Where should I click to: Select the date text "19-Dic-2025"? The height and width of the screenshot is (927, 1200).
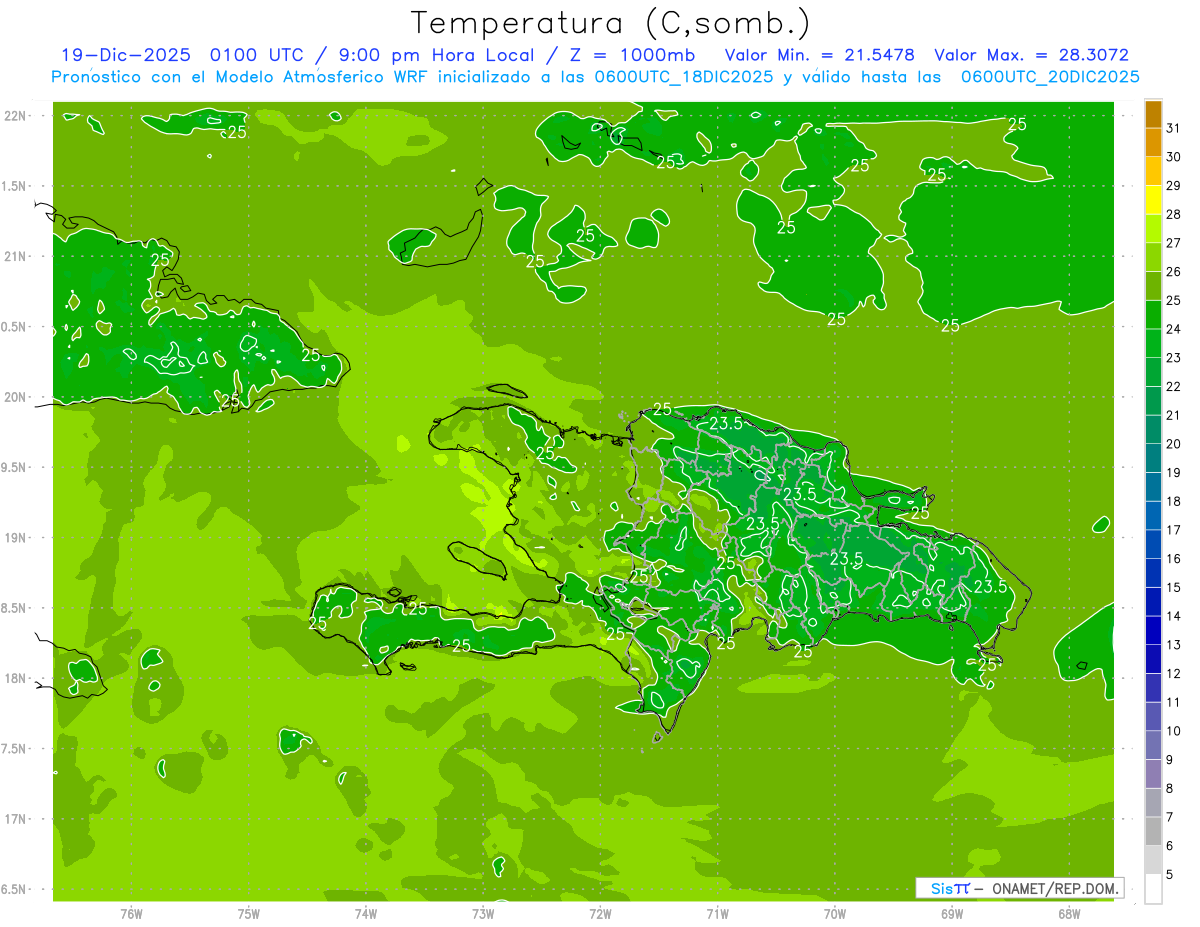click(127, 55)
